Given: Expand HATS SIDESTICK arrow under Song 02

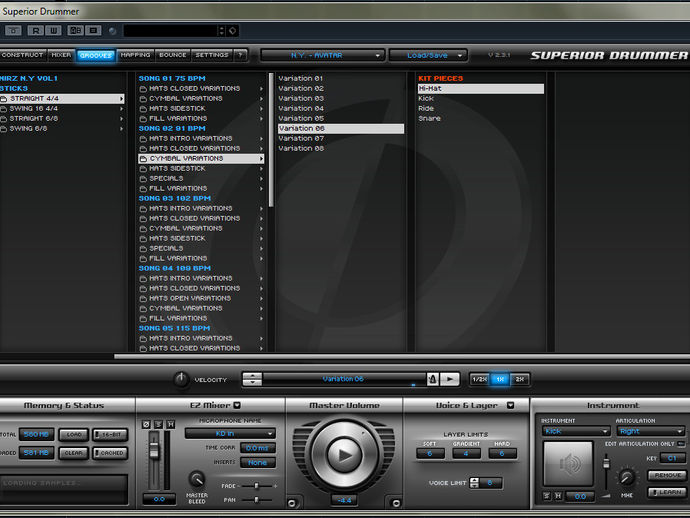Looking at the screenshot, I should point(261,169).
